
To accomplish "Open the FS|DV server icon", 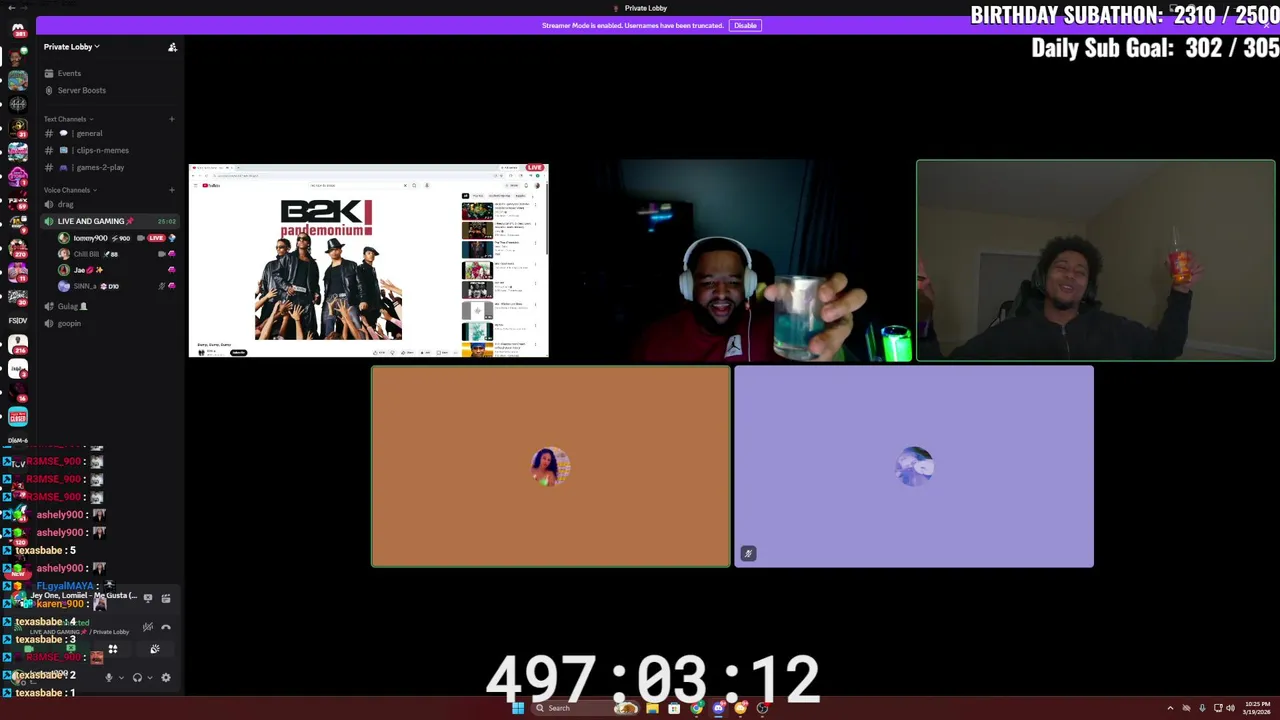I will pyautogui.click(x=18, y=321).
